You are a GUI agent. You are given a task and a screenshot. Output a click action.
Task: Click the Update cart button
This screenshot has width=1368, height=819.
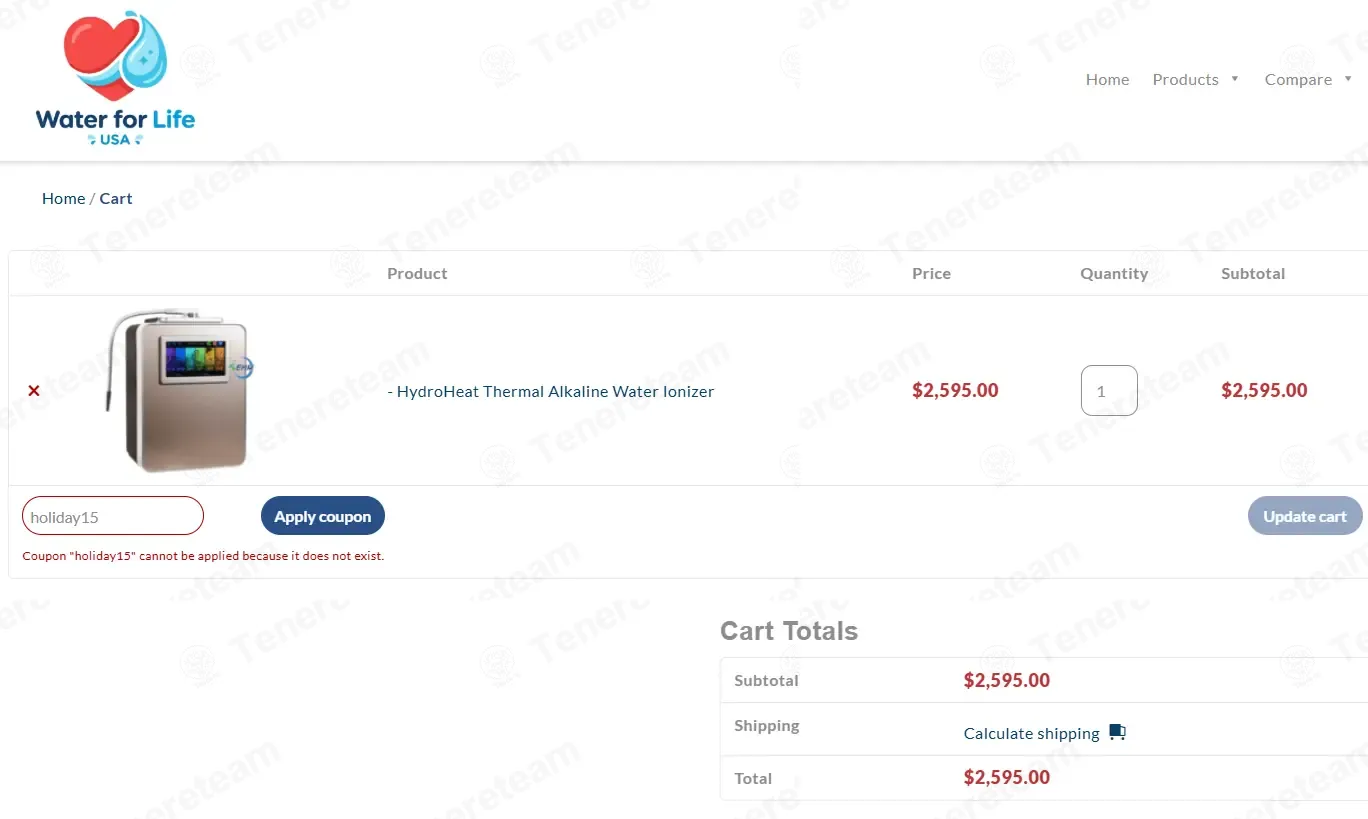(1305, 516)
